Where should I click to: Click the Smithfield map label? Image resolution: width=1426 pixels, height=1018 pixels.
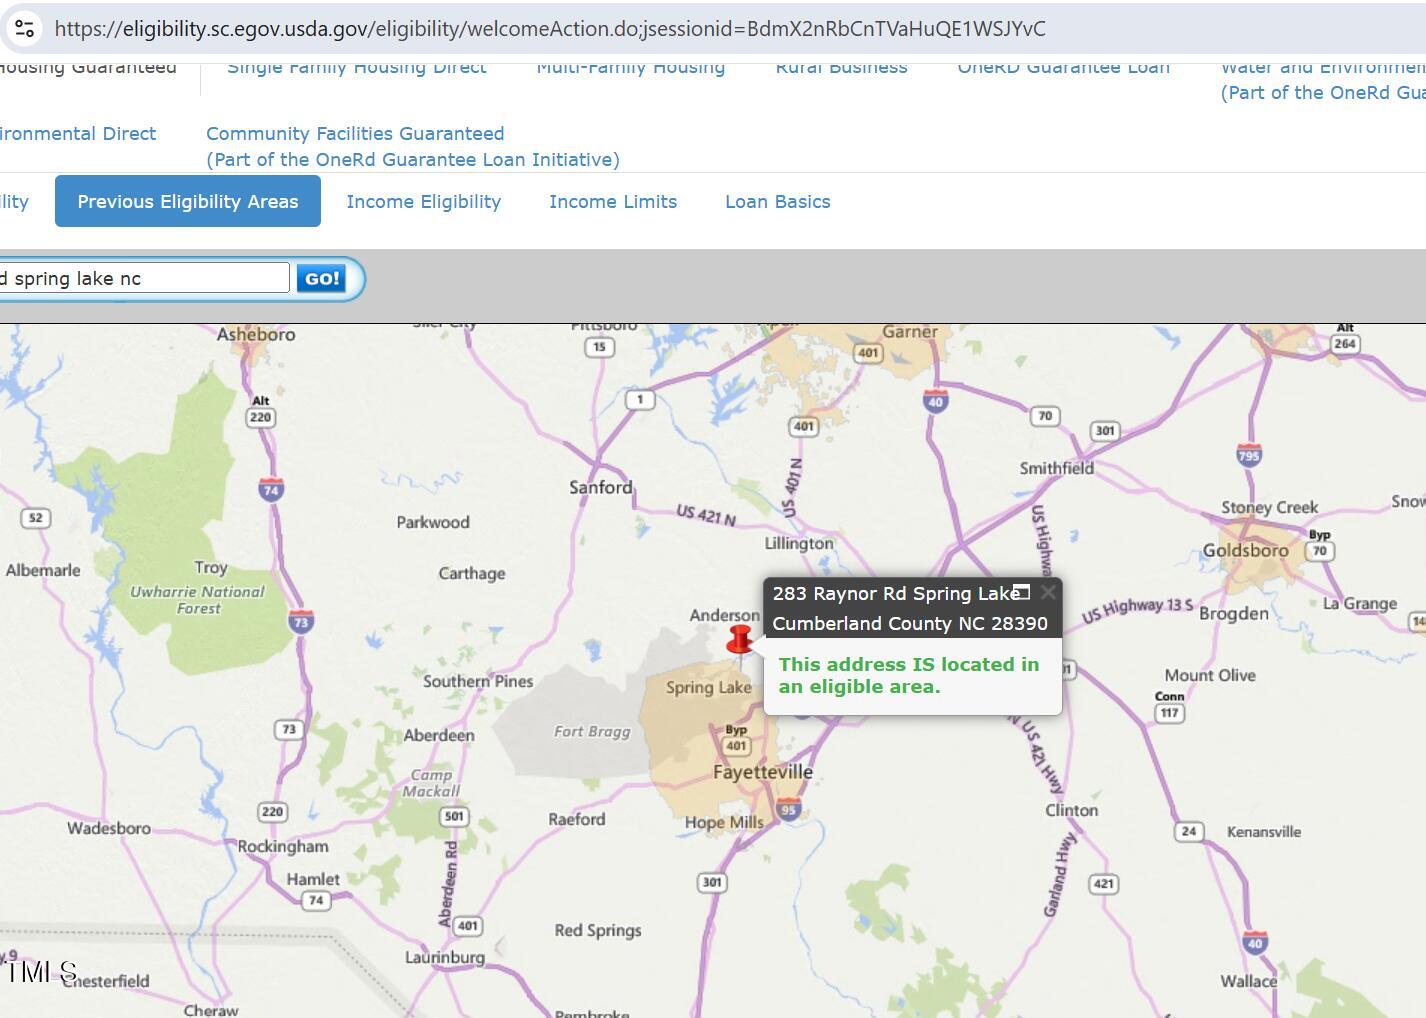point(1057,468)
